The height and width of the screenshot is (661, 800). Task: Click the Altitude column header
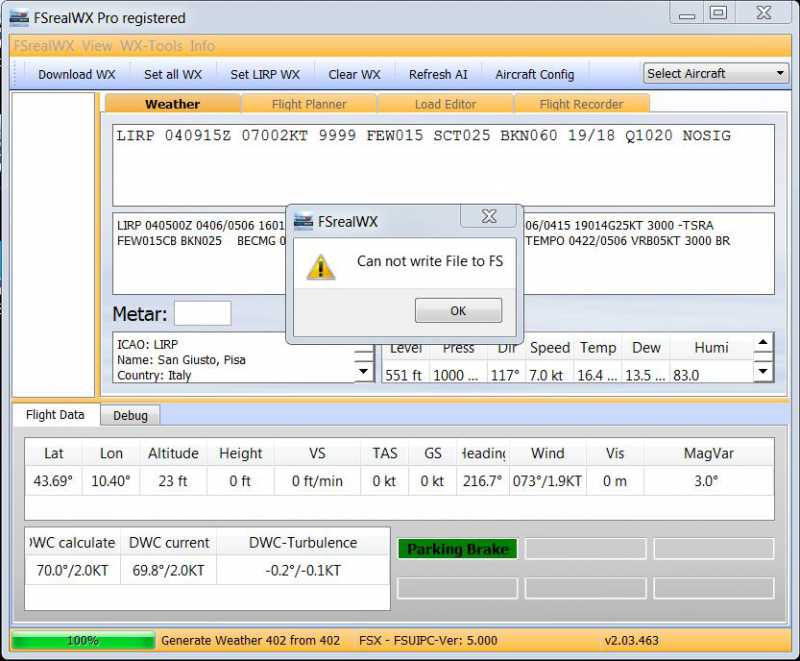[x=173, y=453]
